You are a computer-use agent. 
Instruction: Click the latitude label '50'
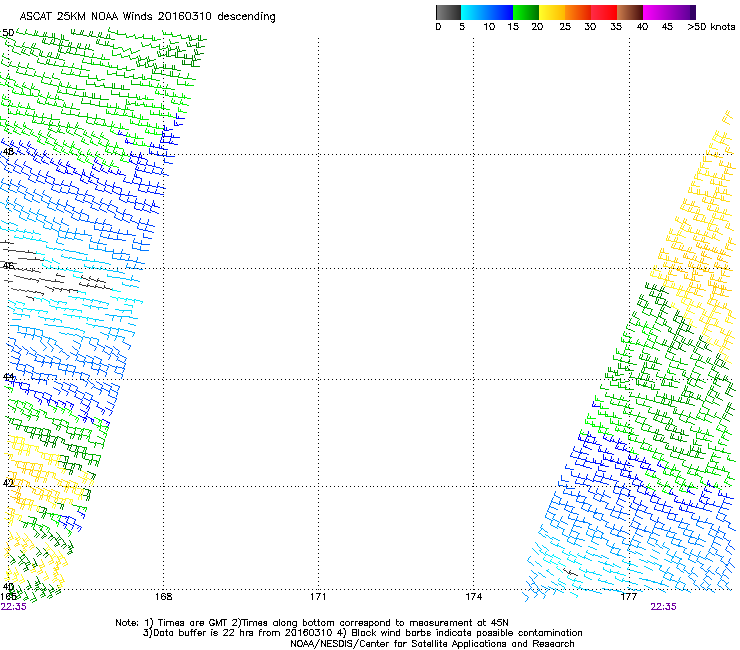coord(8,33)
